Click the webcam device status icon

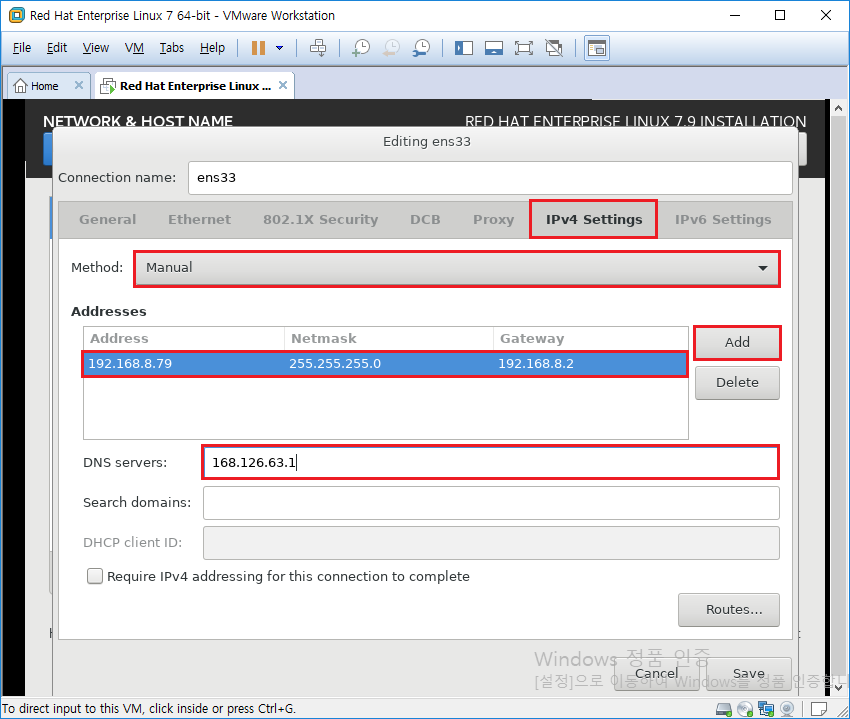point(787,709)
